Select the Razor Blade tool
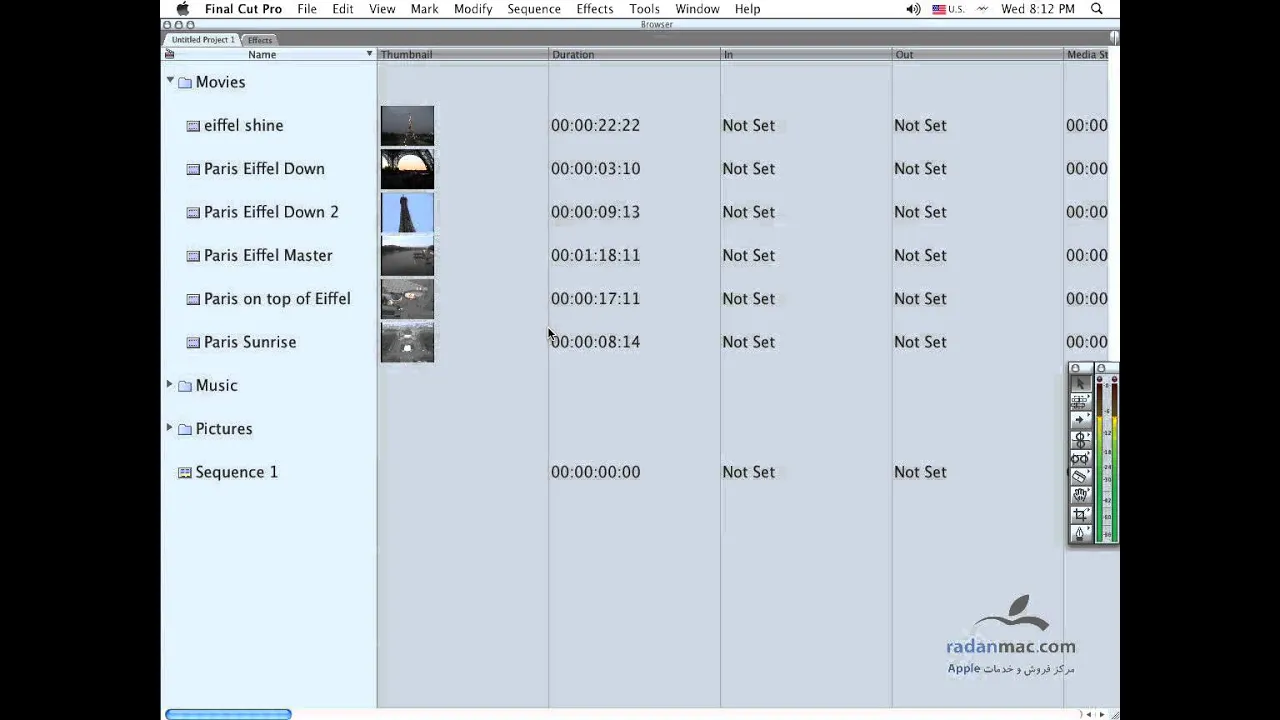Screen dimensions: 1280x720 (1081, 476)
